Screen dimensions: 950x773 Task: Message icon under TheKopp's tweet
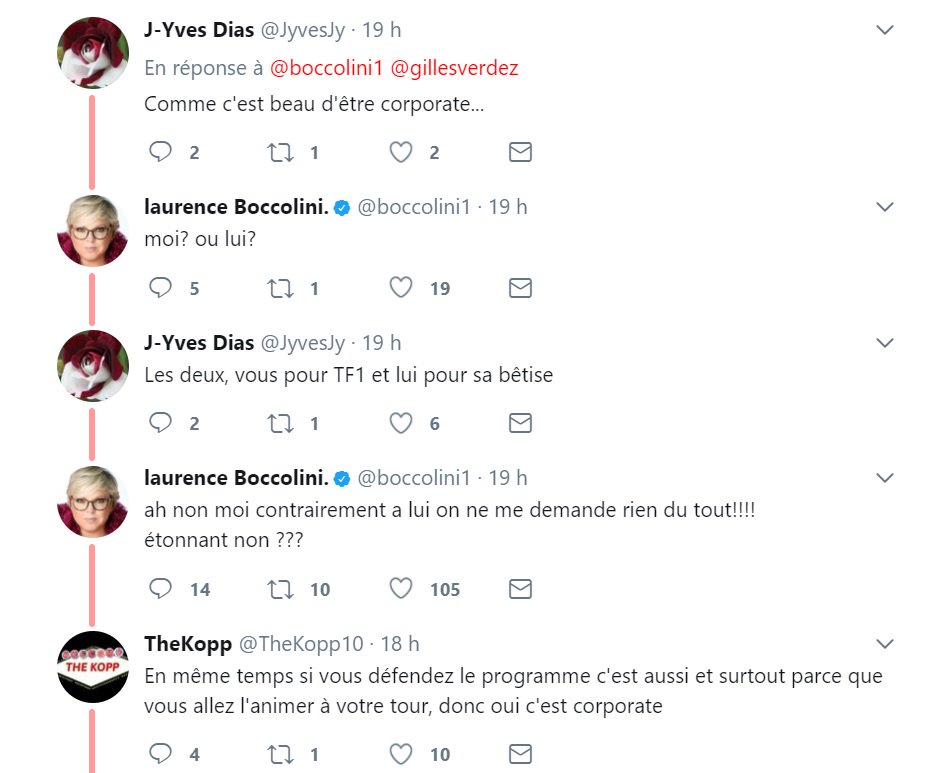tap(520, 754)
